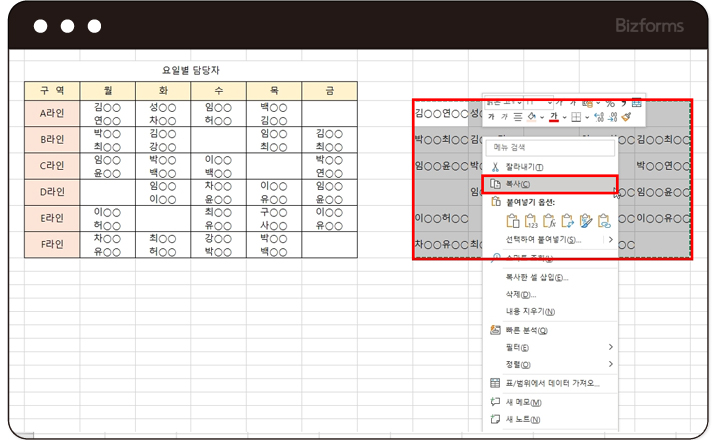Apply red font color button

click(554, 117)
